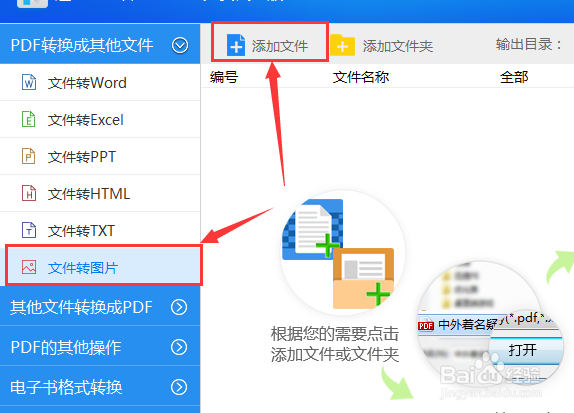
Task: Select the green Excel file icon
Action: point(29,119)
